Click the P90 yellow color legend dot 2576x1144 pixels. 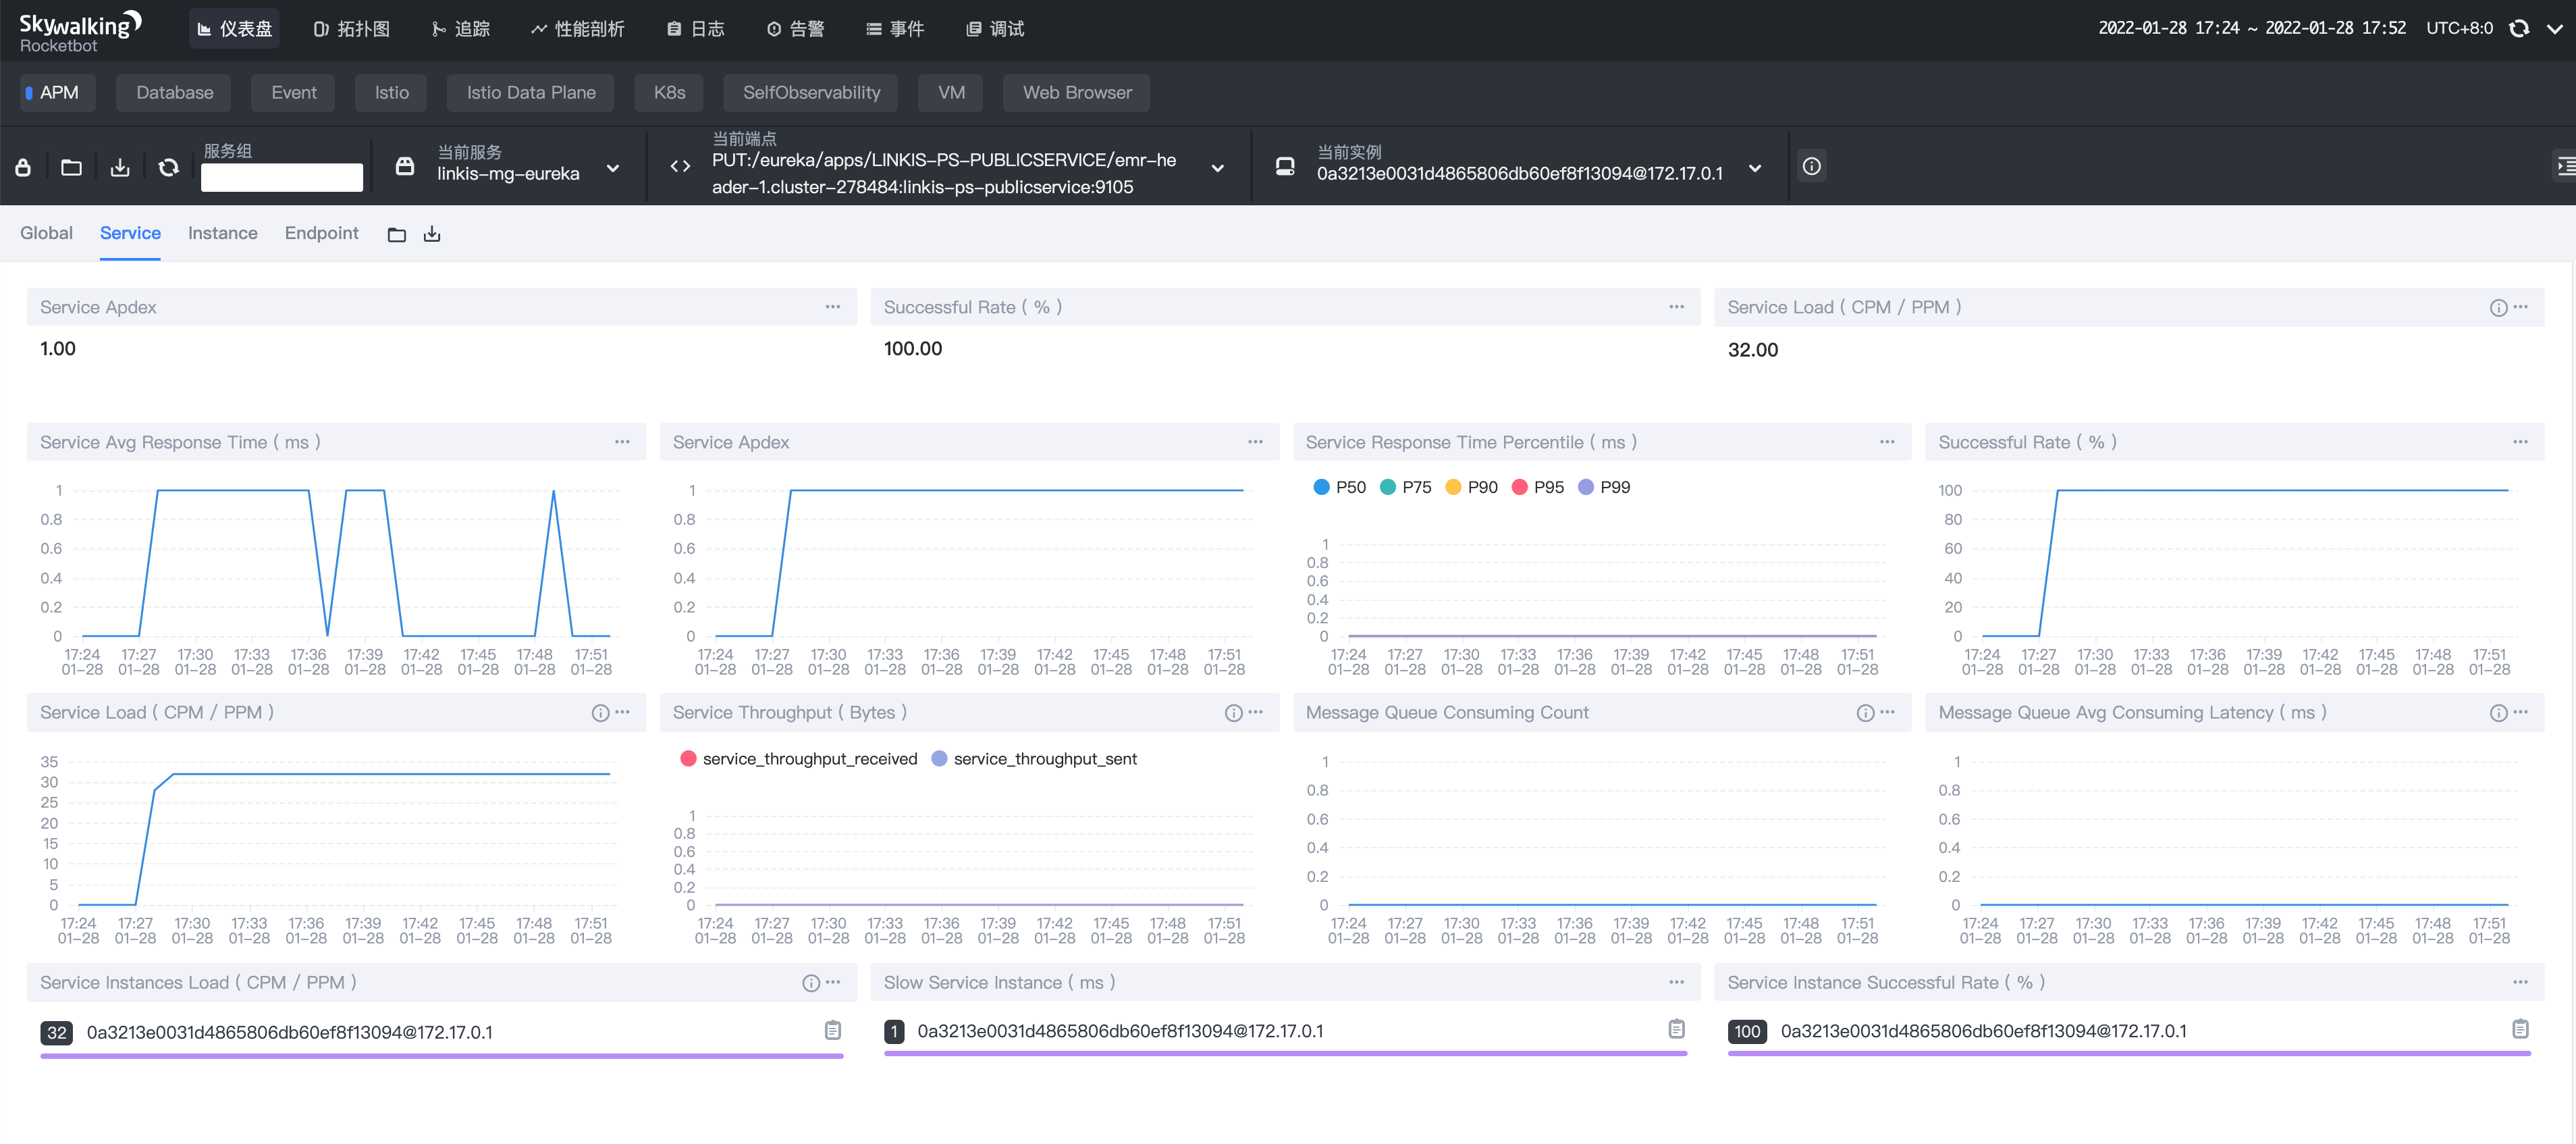tap(1453, 487)
